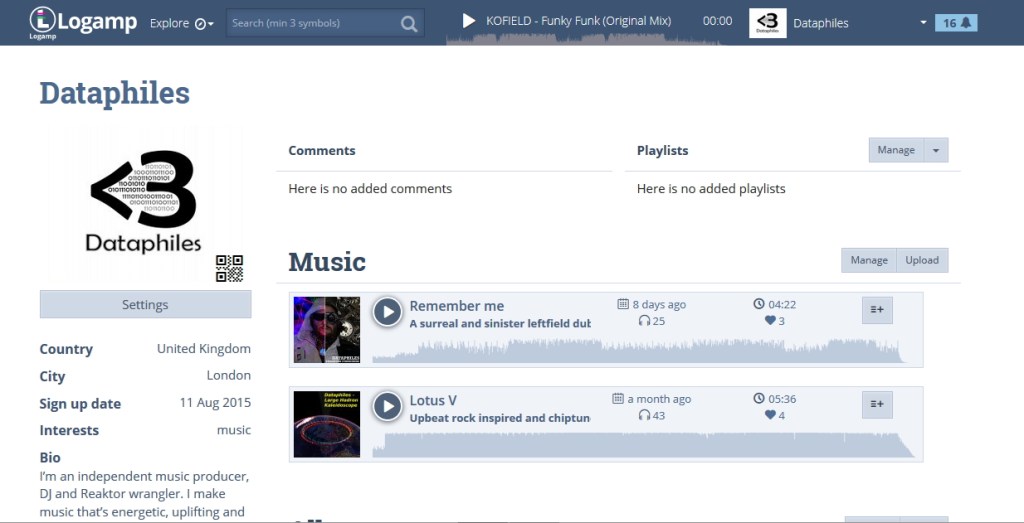This screenshot has height=523, width=1024.
Task: Open the Lotus V cover thumbnail
Action: coord(326,424)
